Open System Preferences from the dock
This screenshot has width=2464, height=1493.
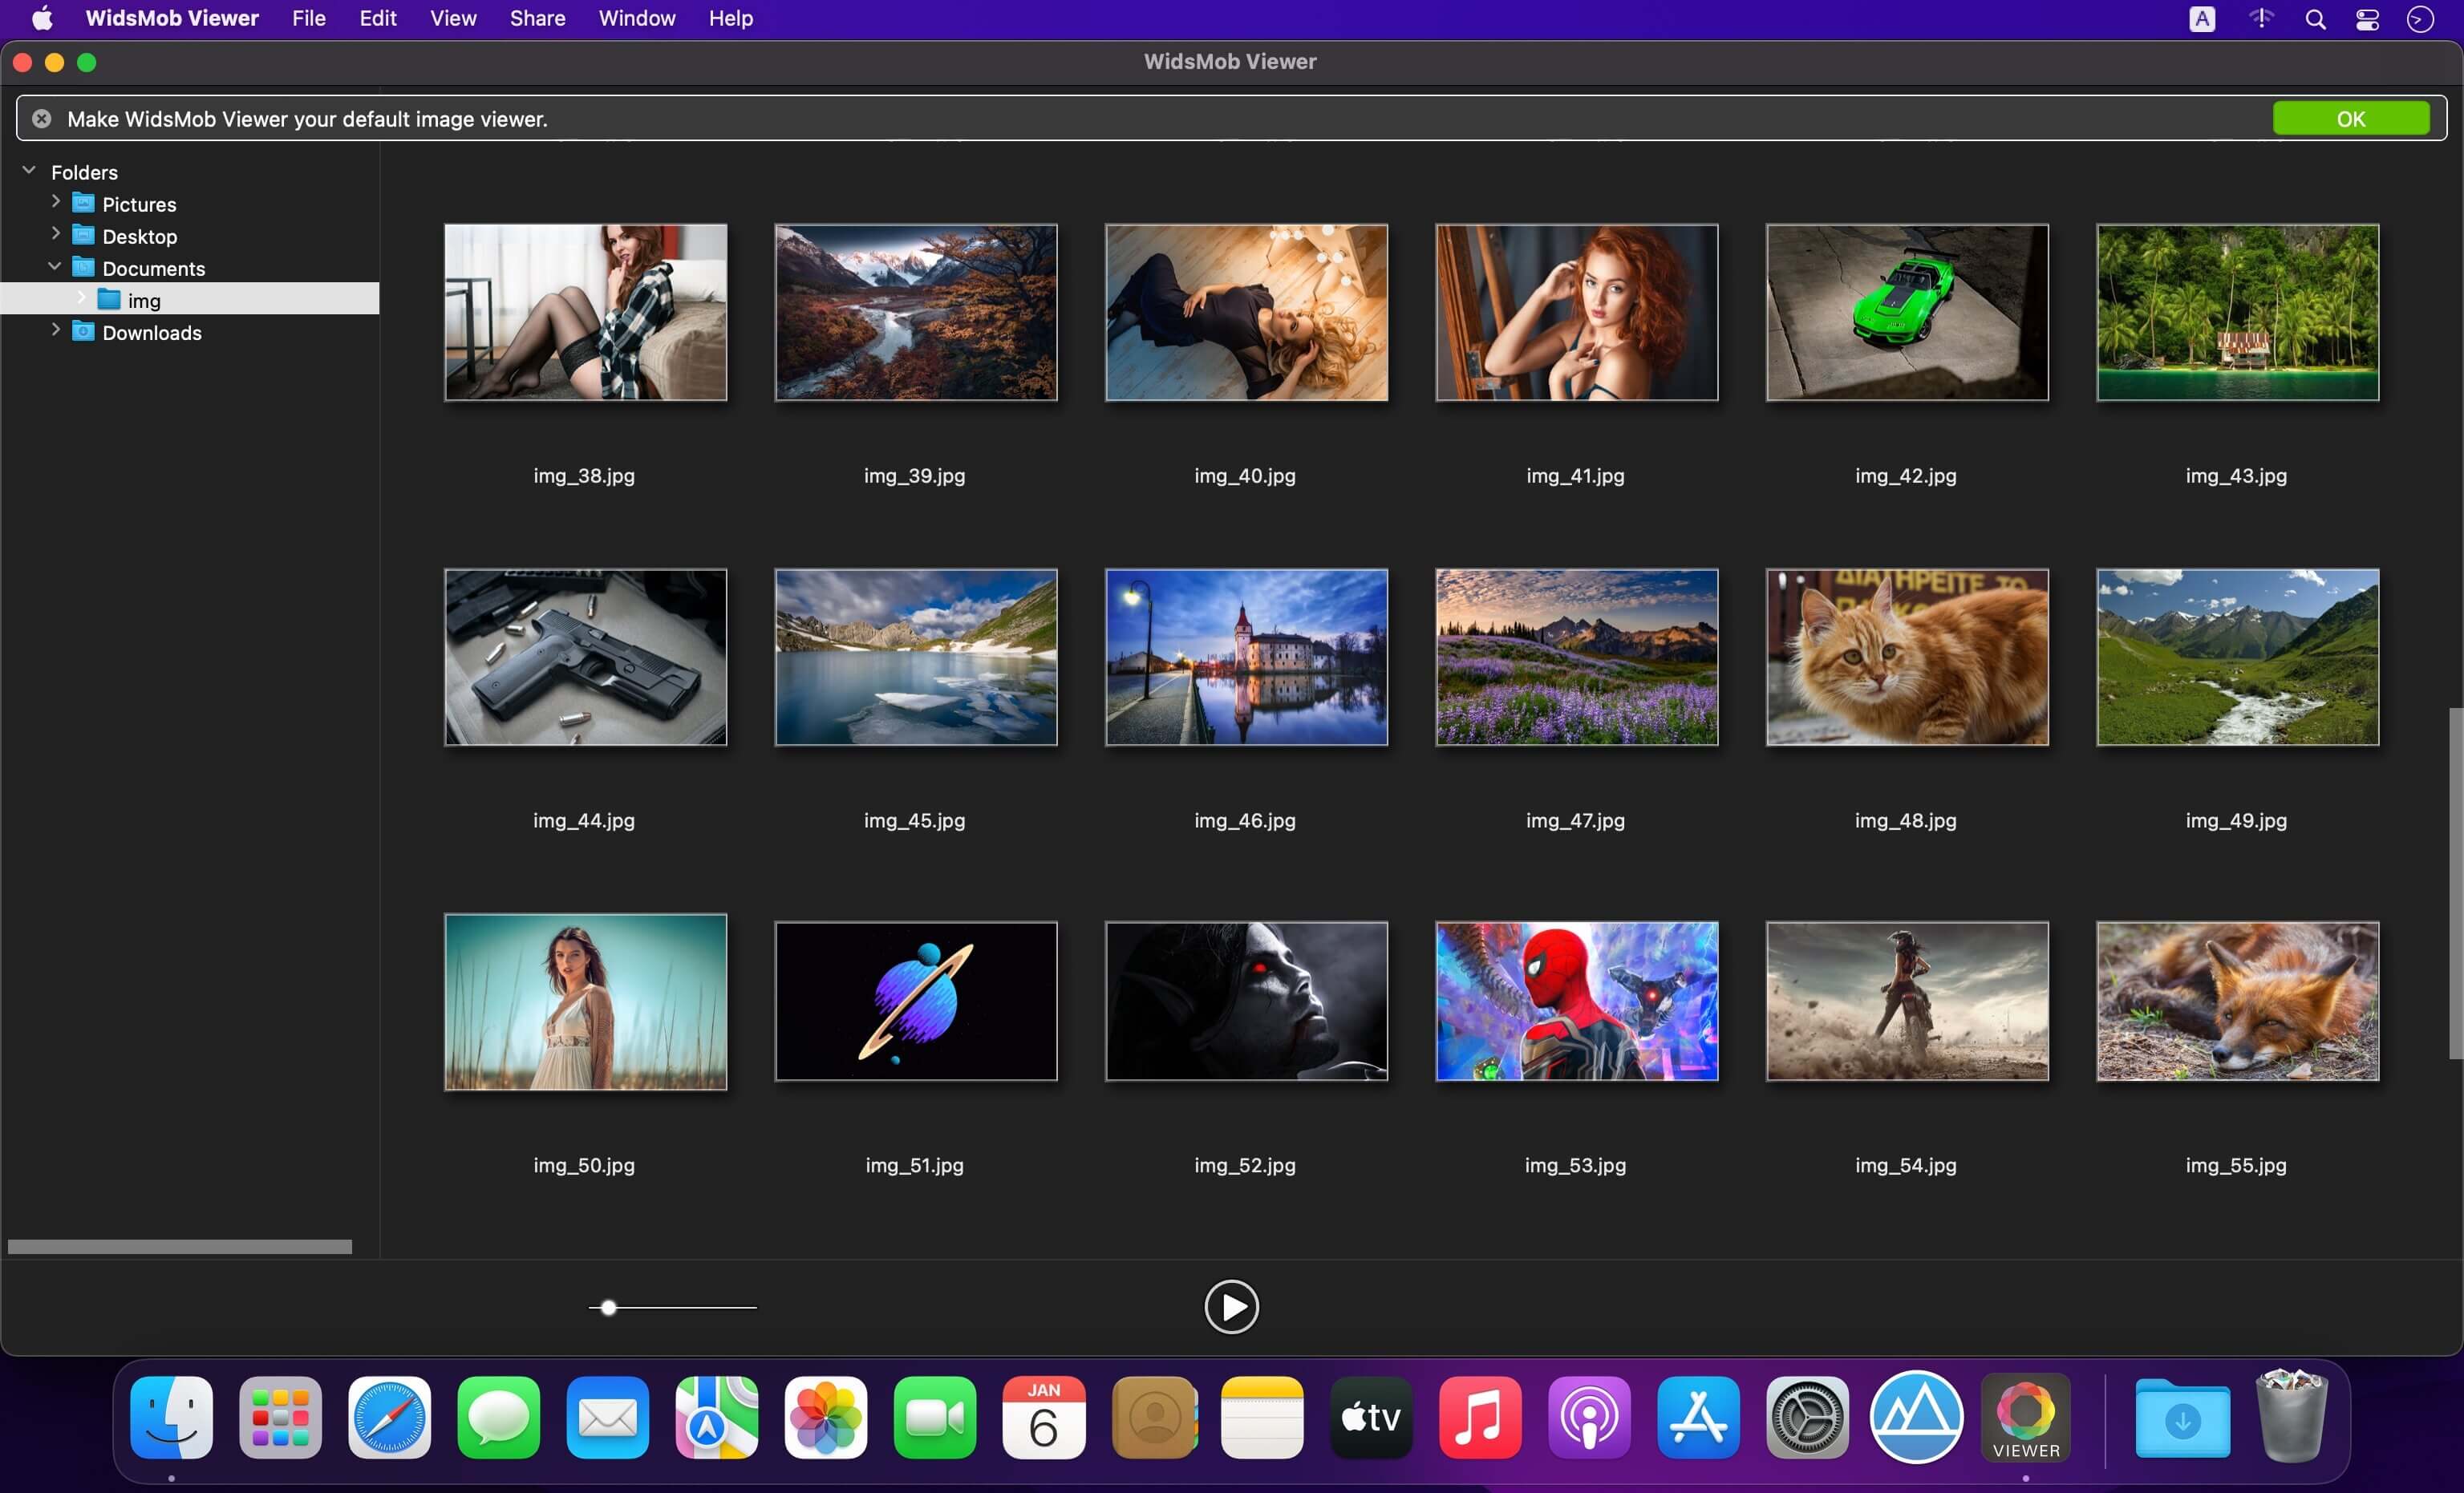(x=1806, y=1417)
